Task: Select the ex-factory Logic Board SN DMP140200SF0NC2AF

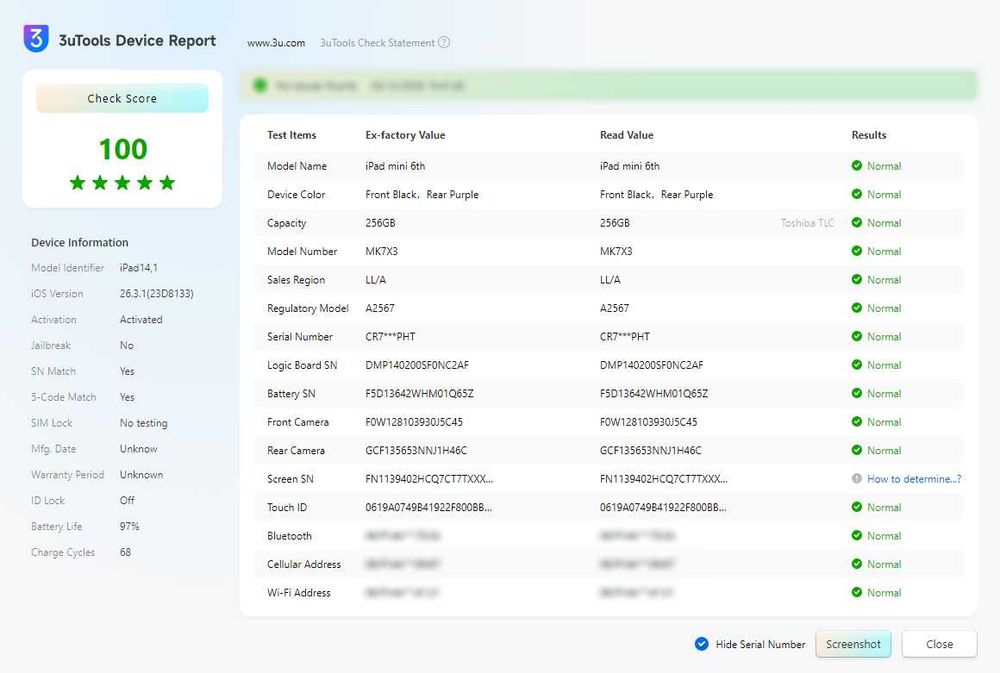Action: coord(417,365)
